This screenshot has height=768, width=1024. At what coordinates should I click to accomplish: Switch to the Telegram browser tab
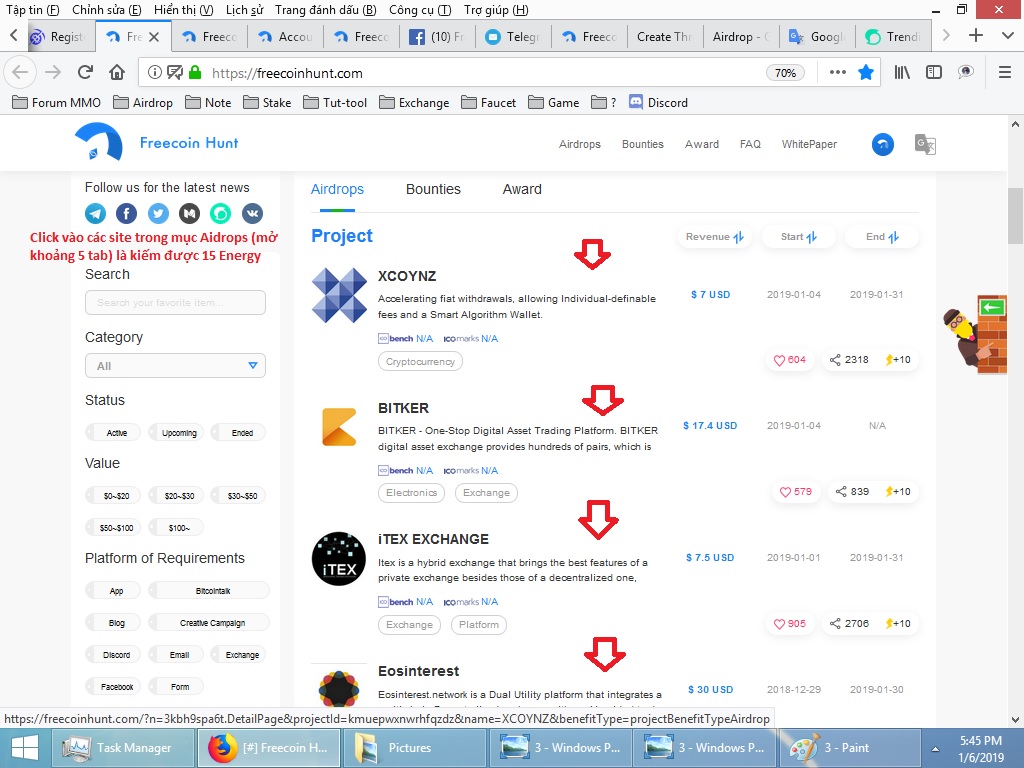pos(513,37)
